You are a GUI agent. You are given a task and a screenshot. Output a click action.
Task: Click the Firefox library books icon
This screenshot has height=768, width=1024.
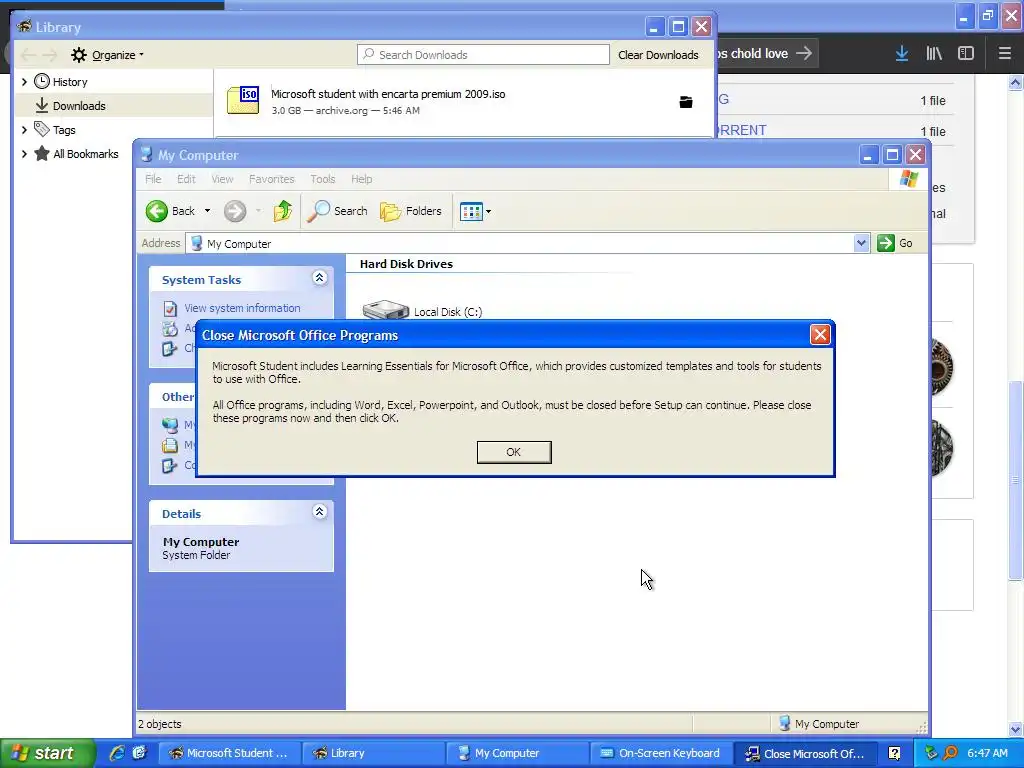934,54
